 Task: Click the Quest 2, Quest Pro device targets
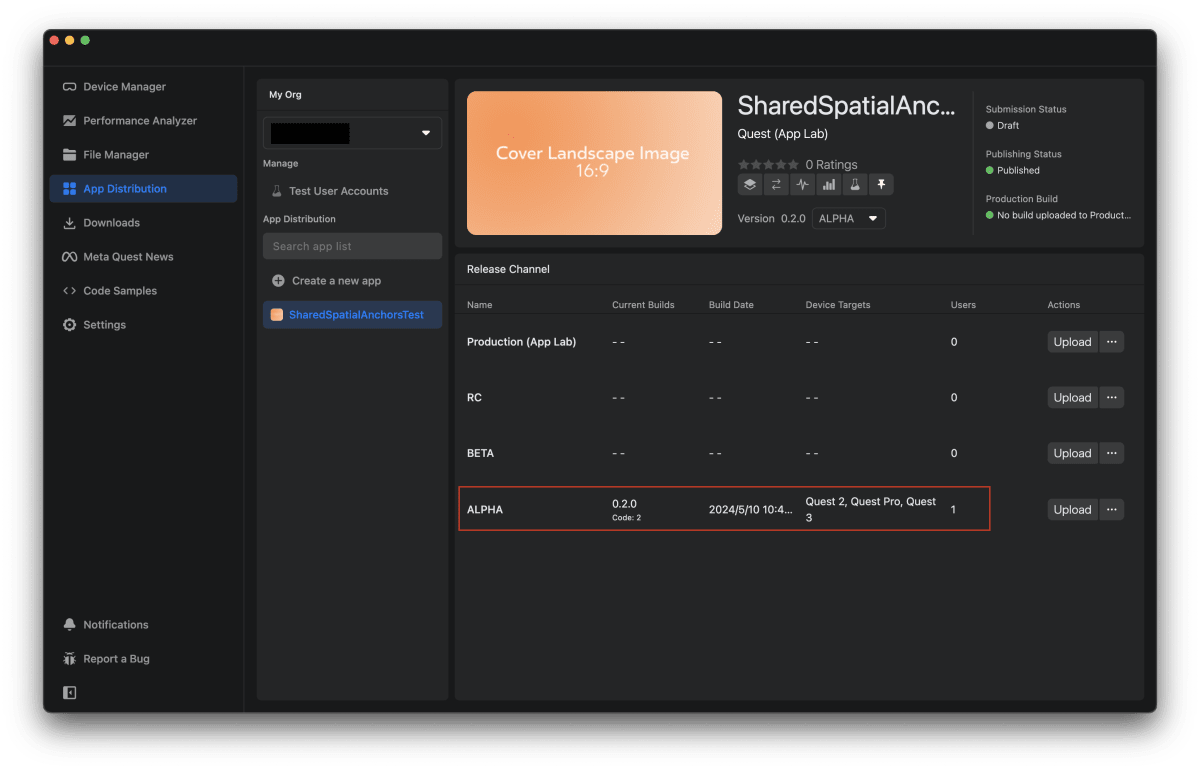(871, 510)
